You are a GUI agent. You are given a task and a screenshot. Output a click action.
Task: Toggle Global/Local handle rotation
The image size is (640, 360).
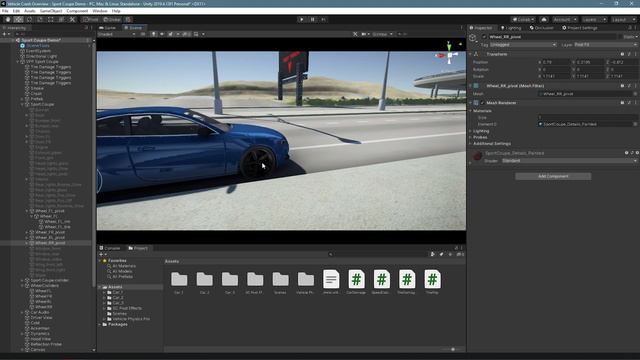(x=111, y=19)
